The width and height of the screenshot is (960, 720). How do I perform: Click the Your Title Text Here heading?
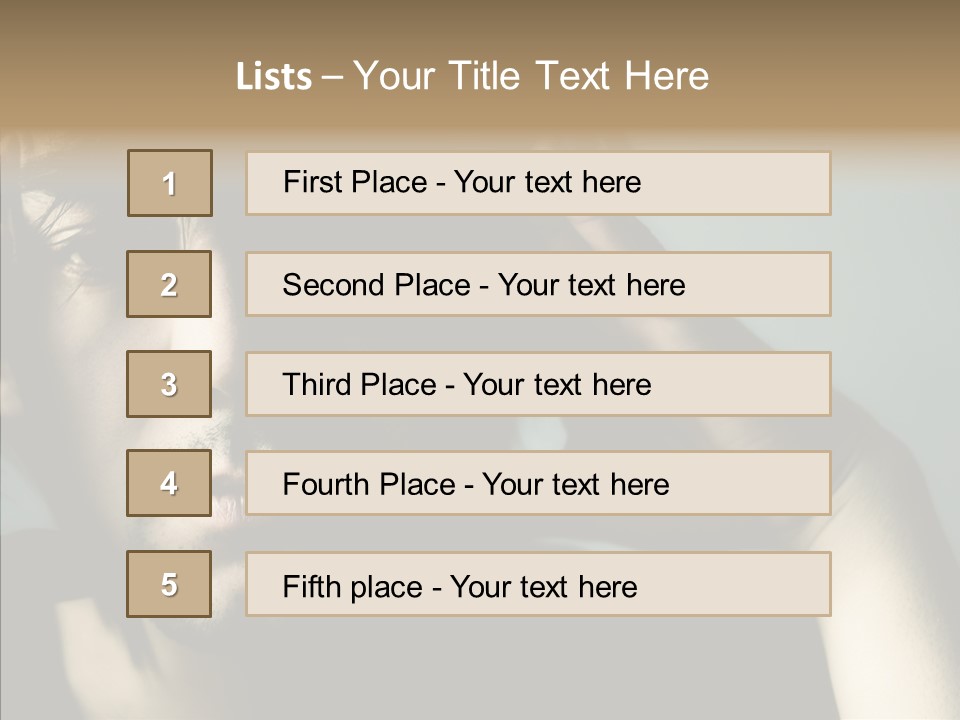(x=530, y=77)
